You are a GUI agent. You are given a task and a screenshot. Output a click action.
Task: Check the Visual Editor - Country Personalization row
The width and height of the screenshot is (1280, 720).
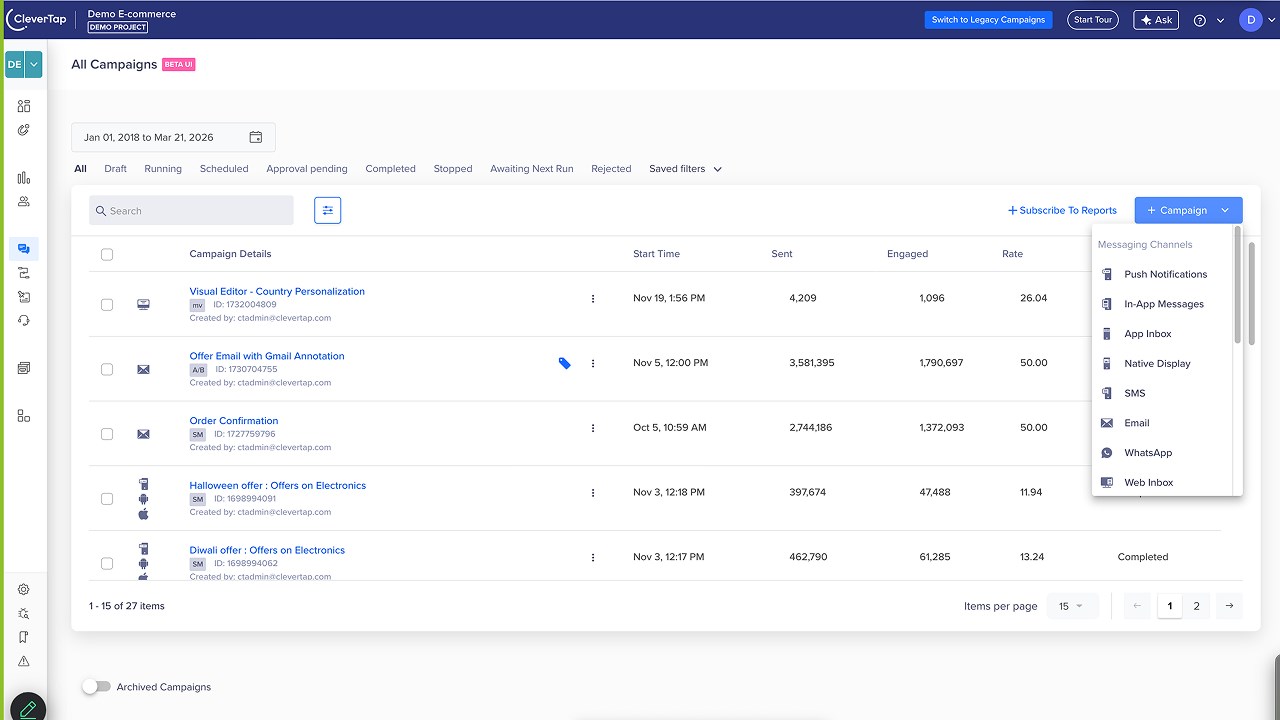[x=107, y=304]
